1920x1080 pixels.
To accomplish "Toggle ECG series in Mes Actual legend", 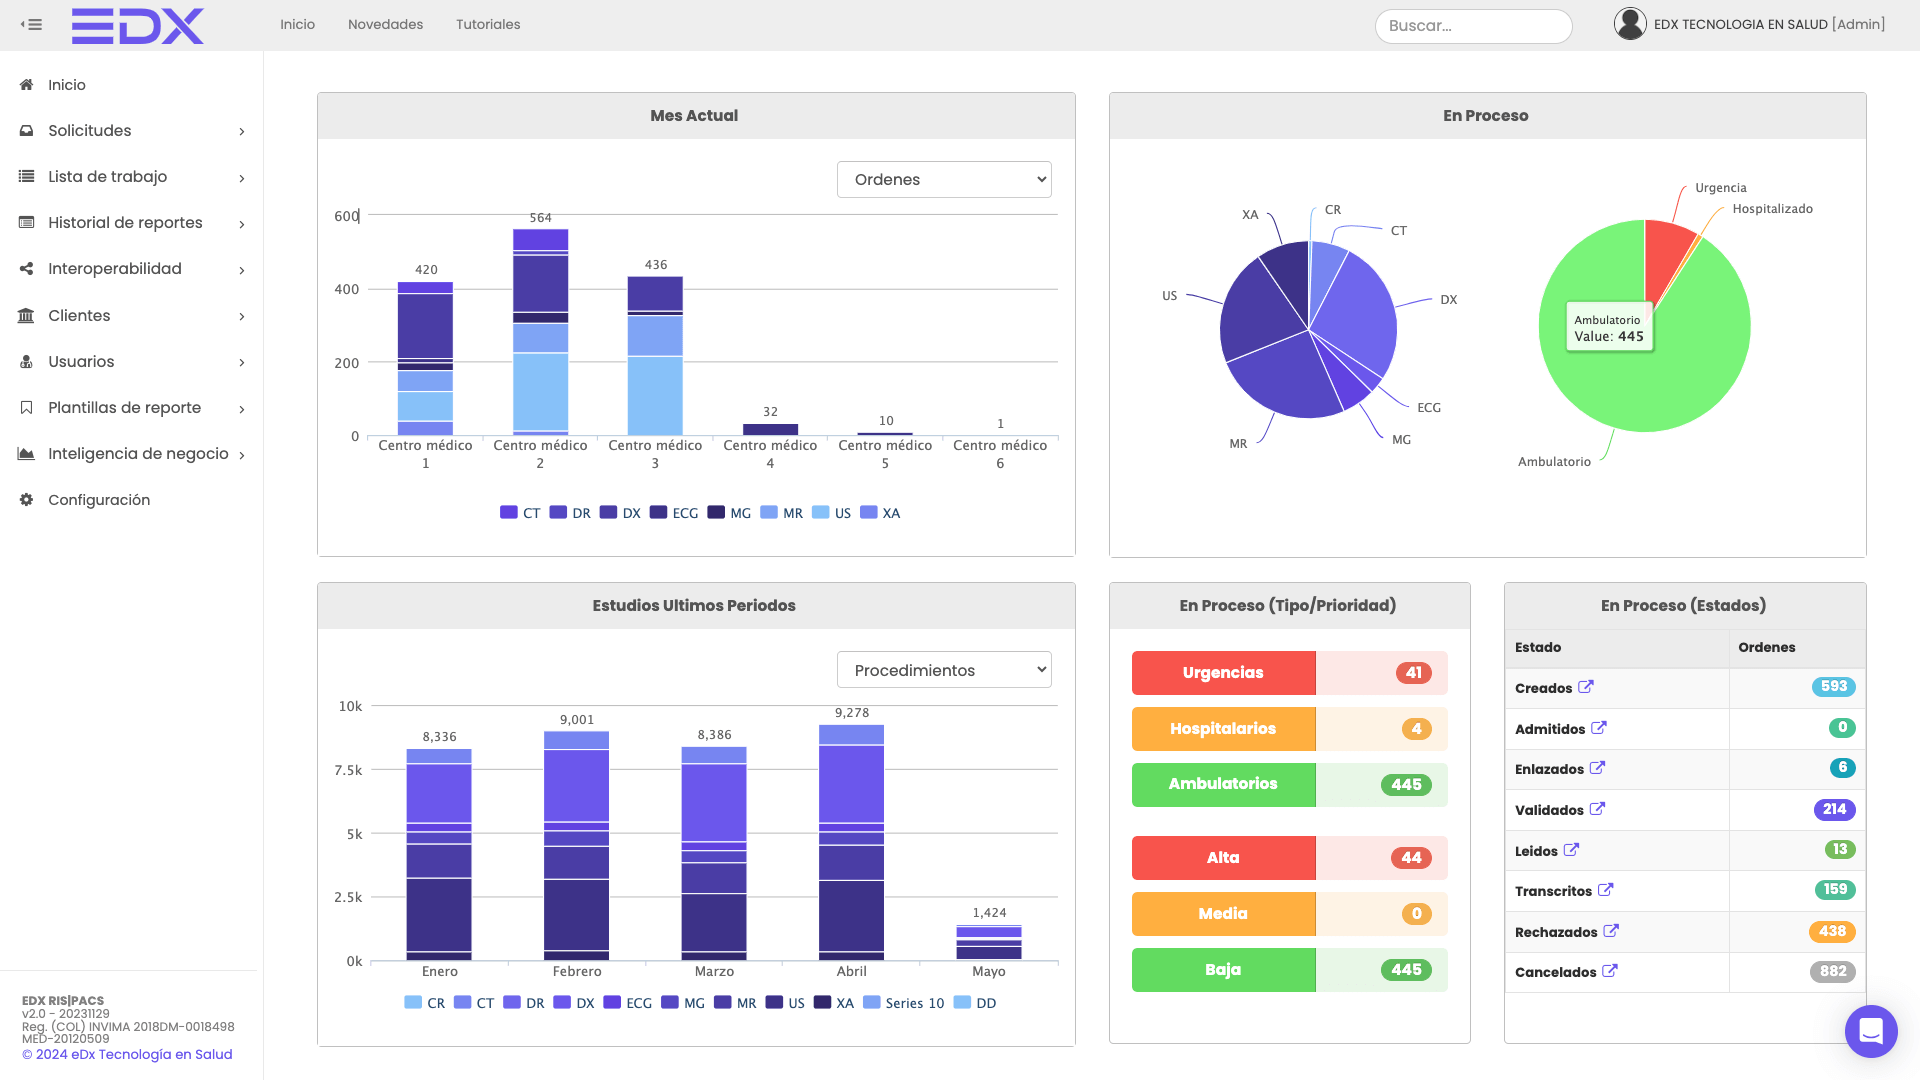I will (x=674, y=513).
